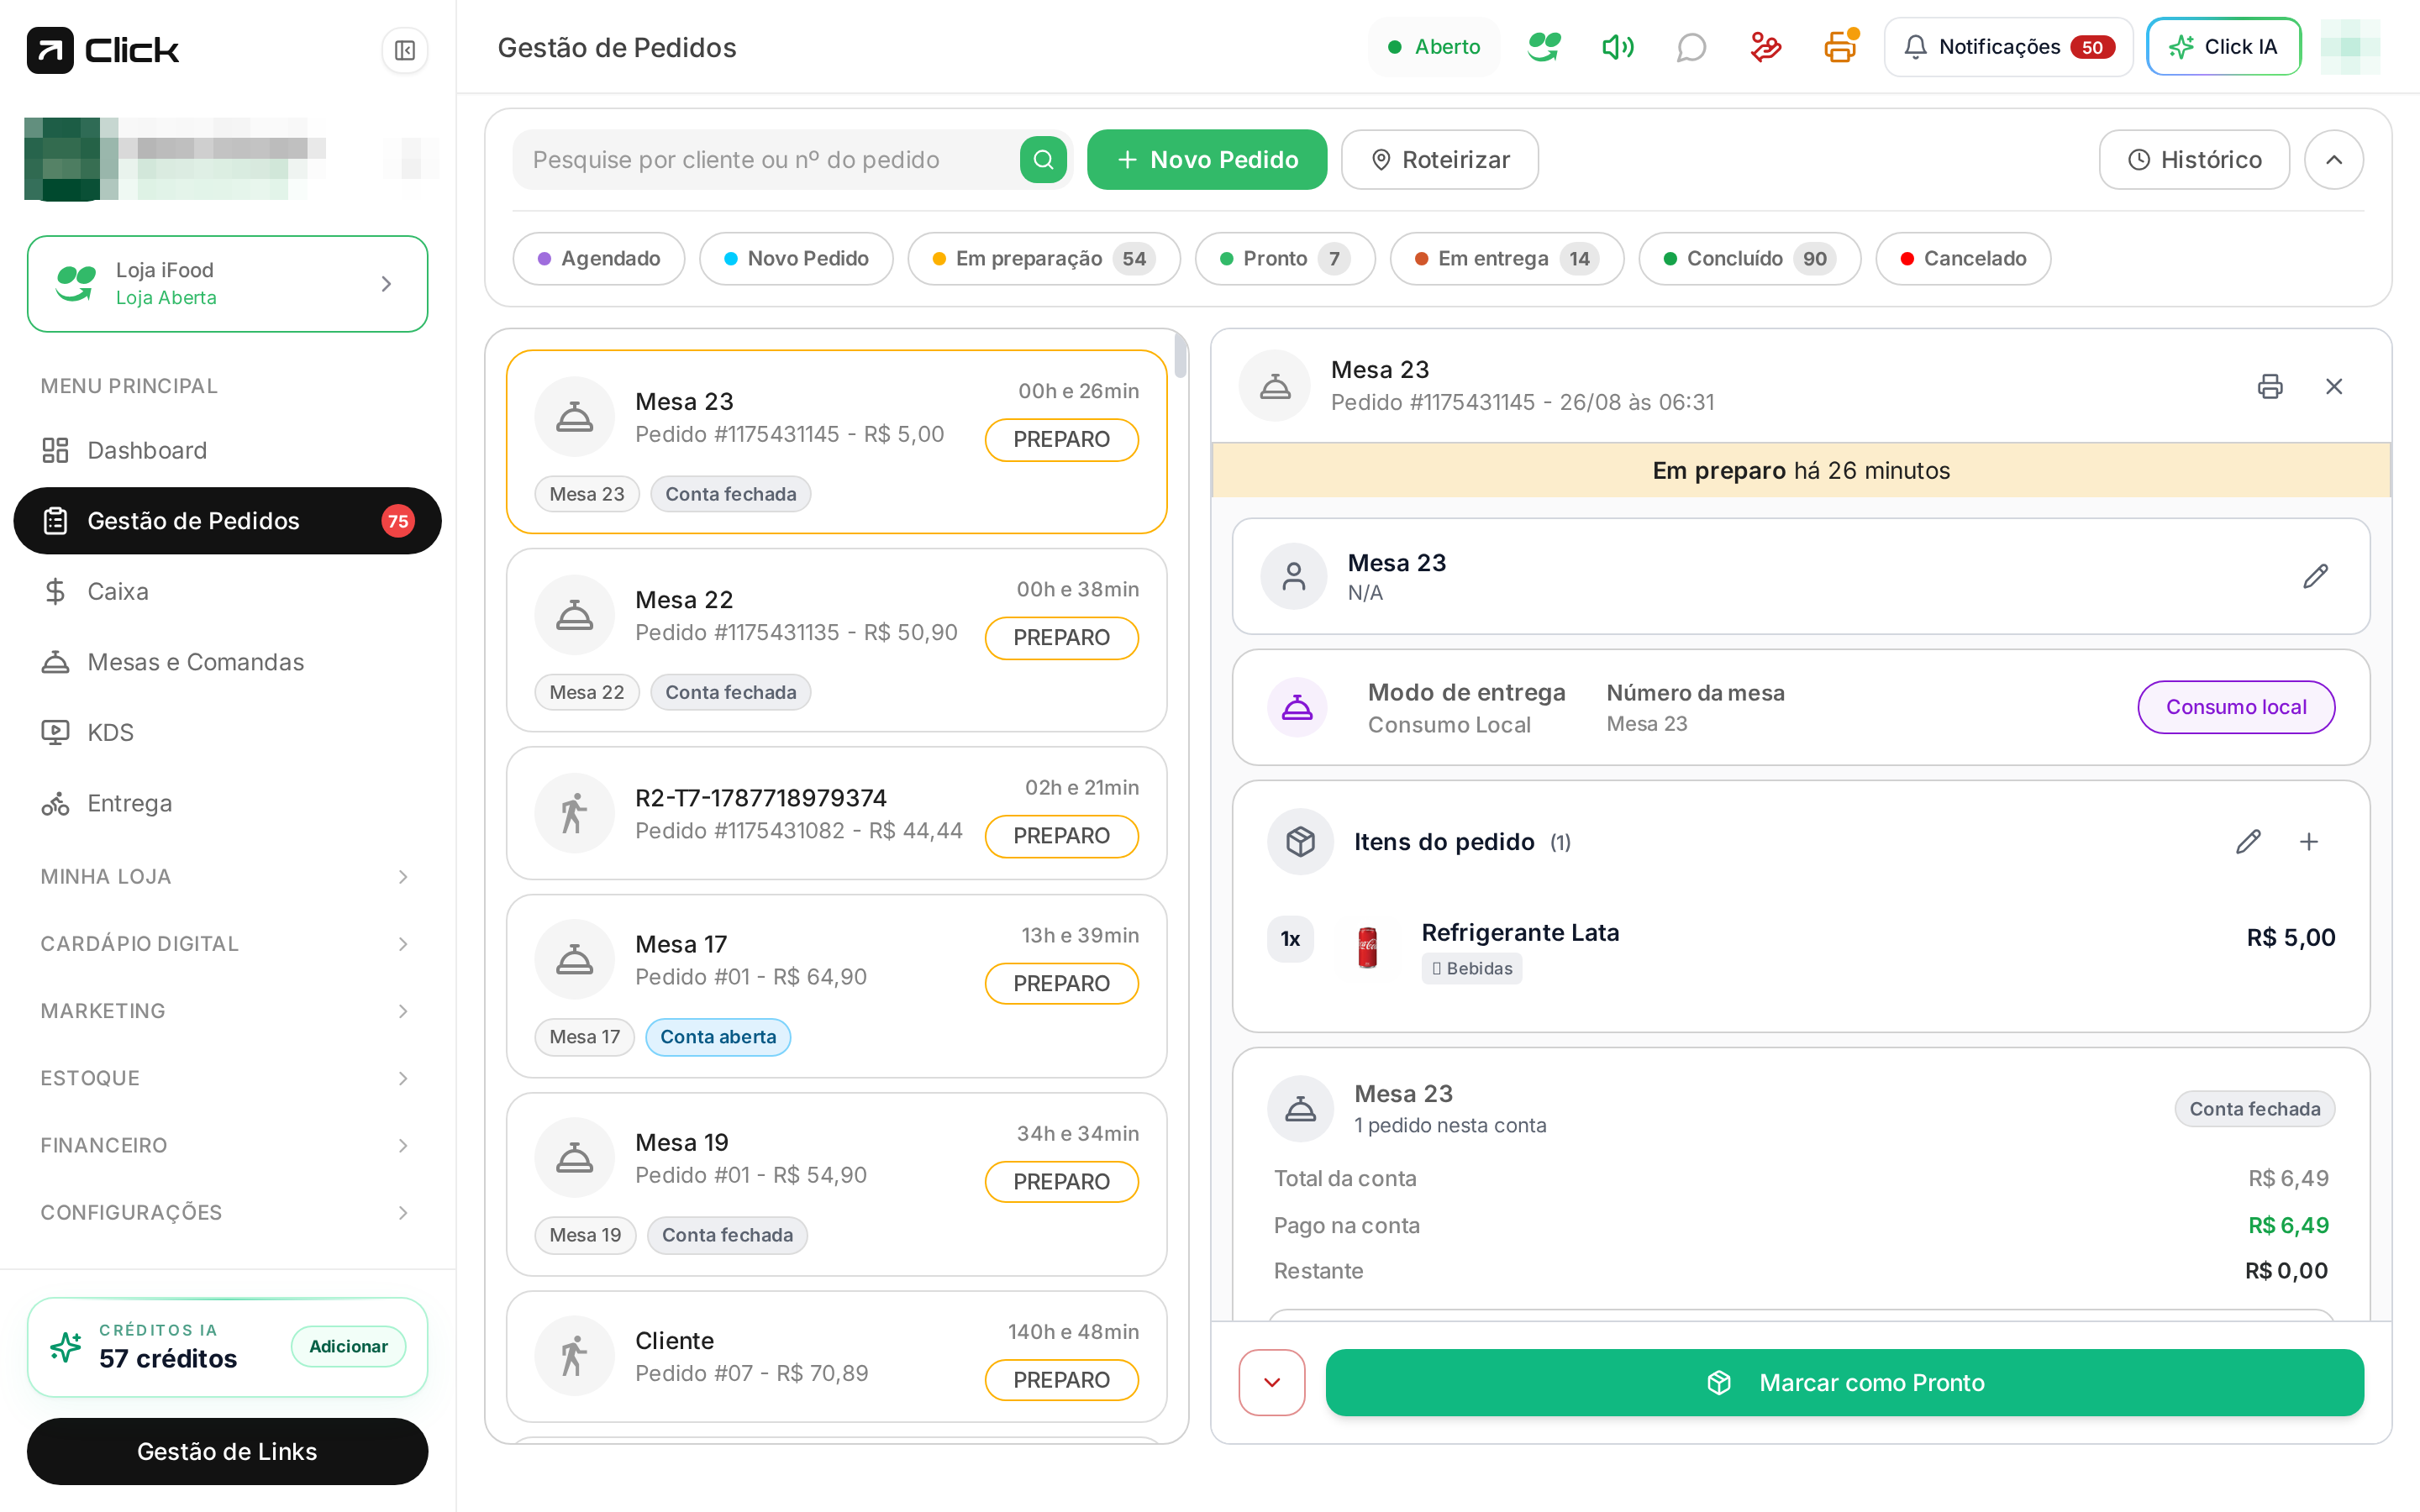Click the Roteirizar button
2420x1512 pixels.
point(1440,160)
